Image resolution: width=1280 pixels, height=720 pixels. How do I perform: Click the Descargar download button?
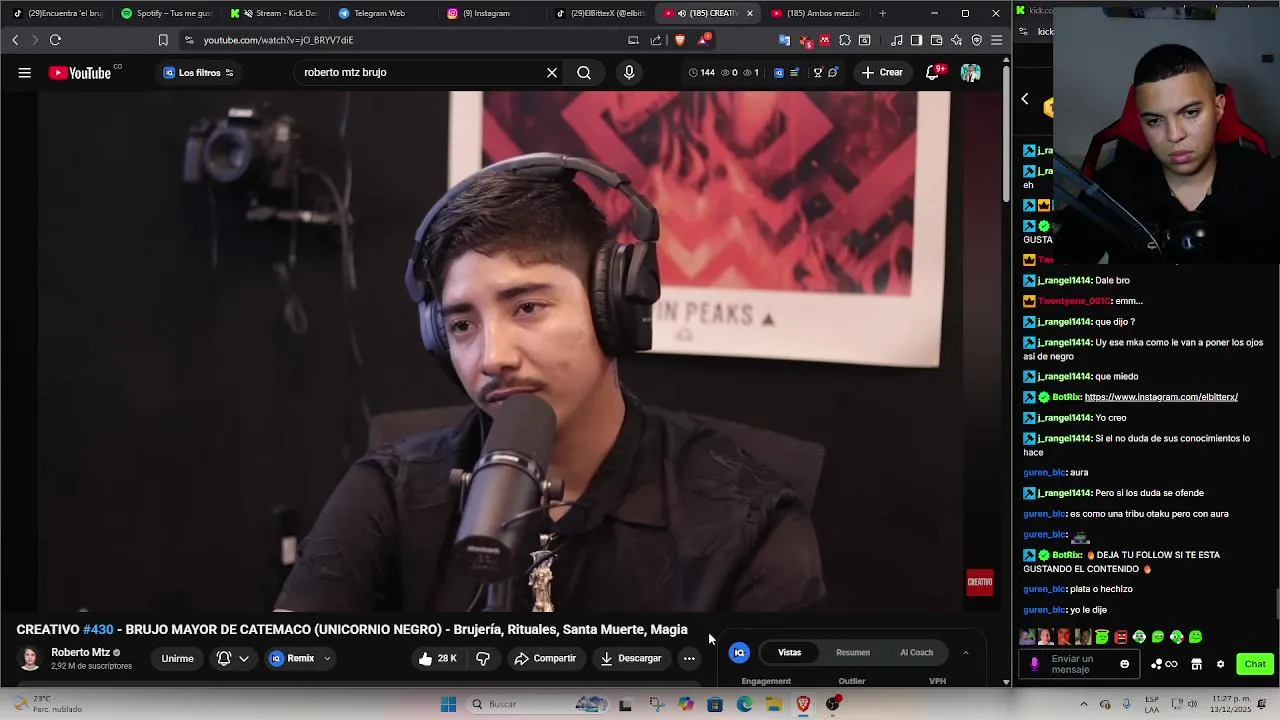coord(631,658)
